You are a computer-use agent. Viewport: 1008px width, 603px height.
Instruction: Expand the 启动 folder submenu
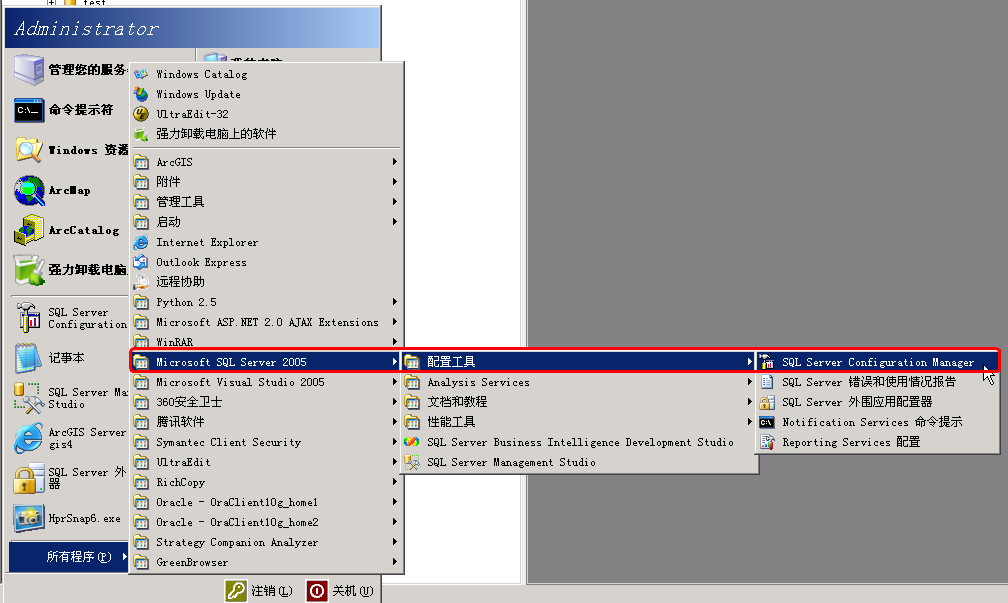(266, 222)
